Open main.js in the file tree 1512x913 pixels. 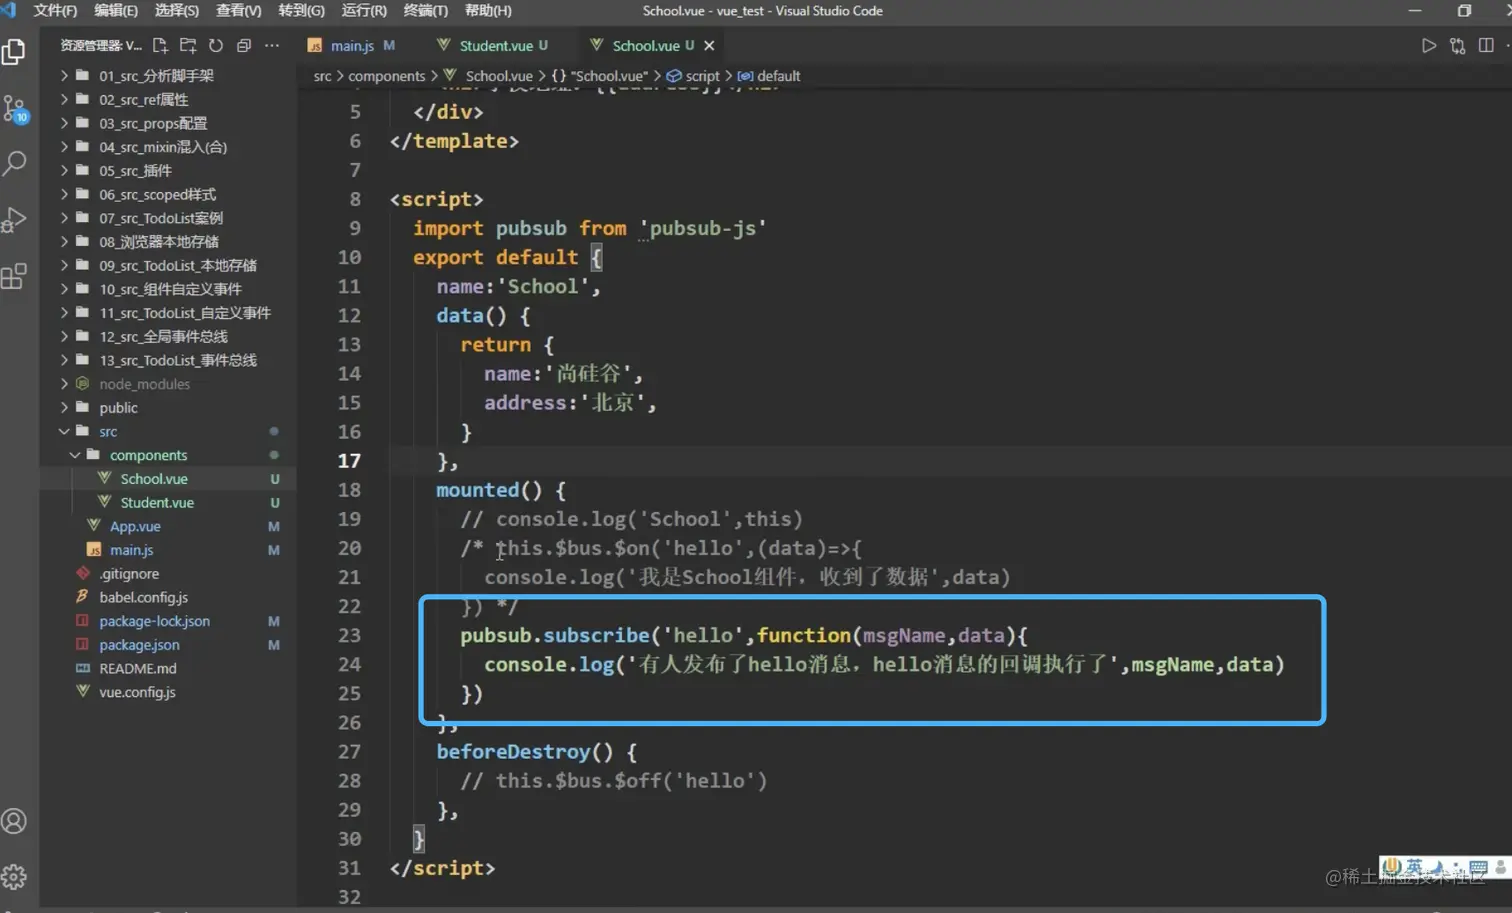tap(131, 550)
